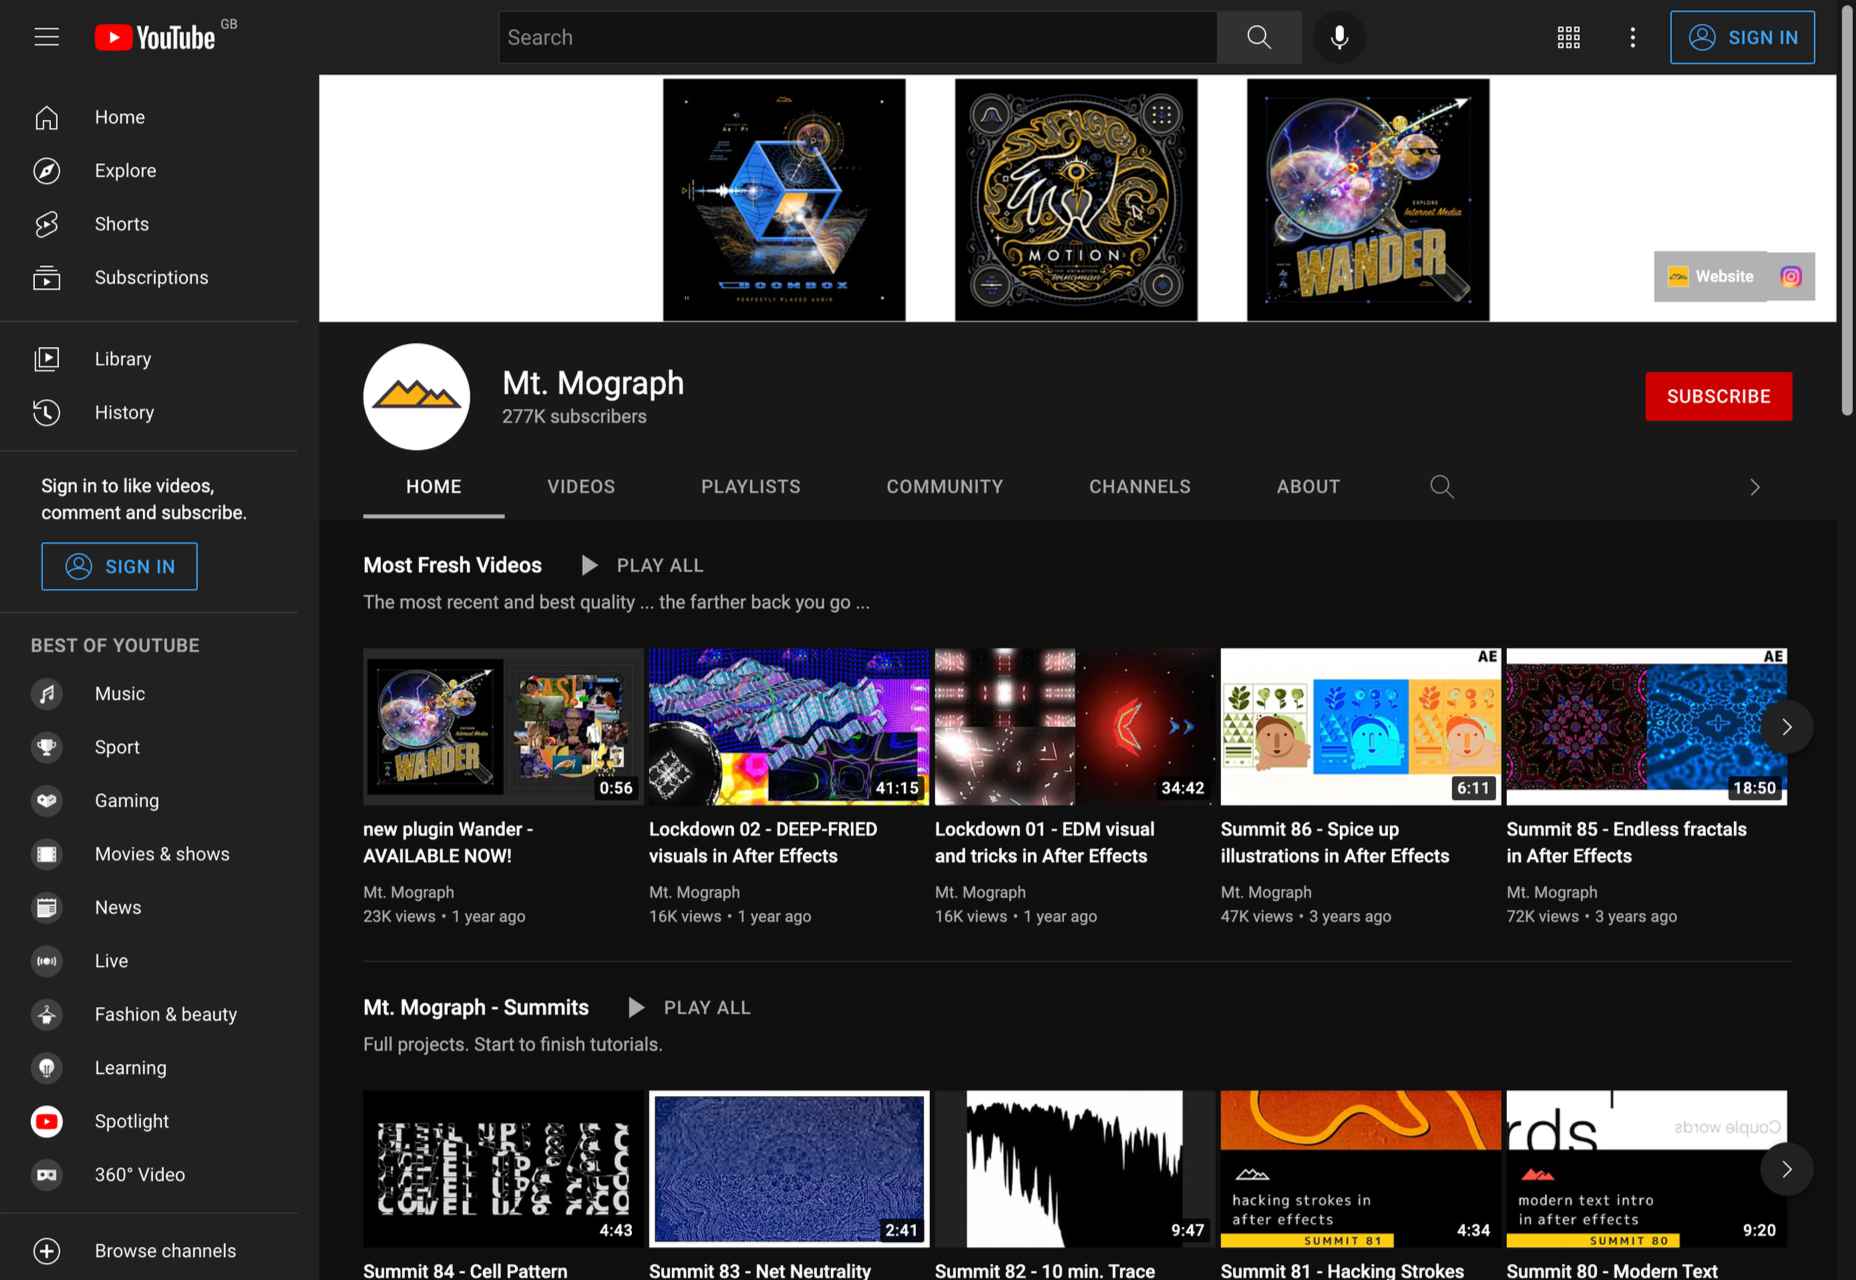Click the red SUBSCRIBE button
This screenshot has width=1856, height=1280.
1719,397
